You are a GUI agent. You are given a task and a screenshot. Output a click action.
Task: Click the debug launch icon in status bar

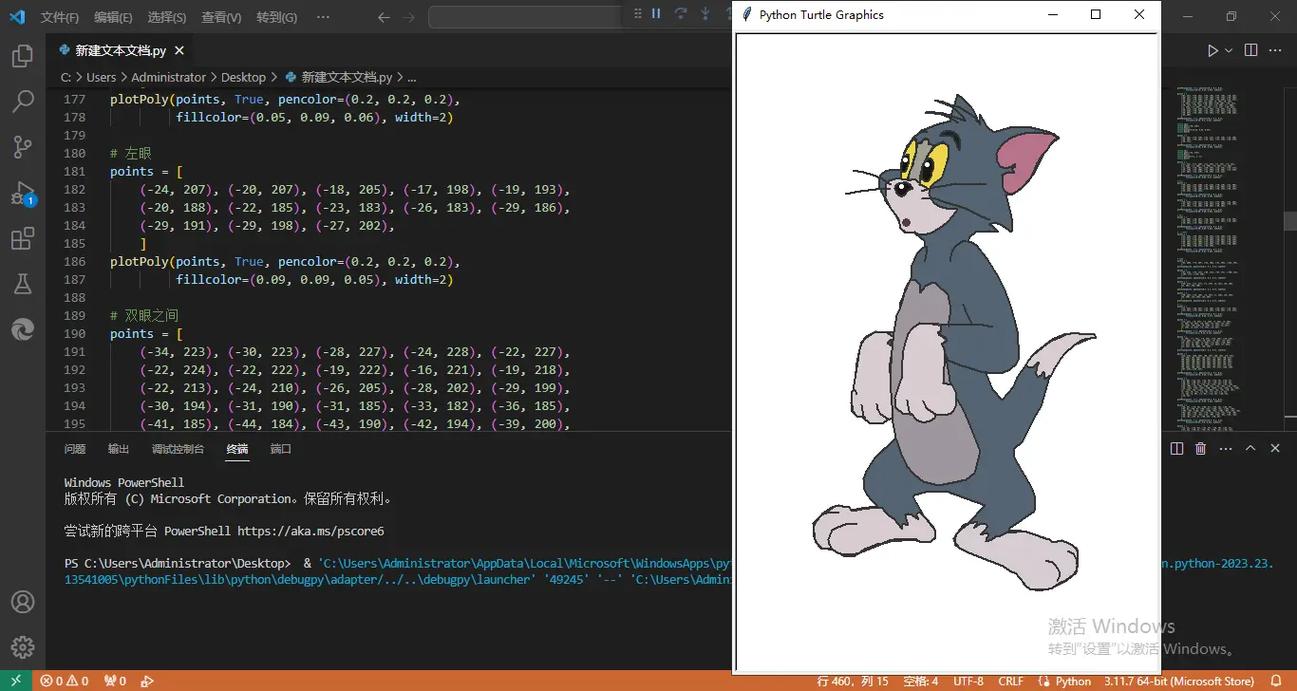(x=147, y=681)
